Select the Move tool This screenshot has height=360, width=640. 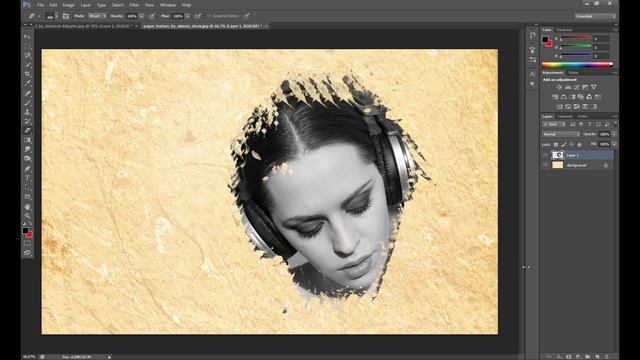coord(28,36)
